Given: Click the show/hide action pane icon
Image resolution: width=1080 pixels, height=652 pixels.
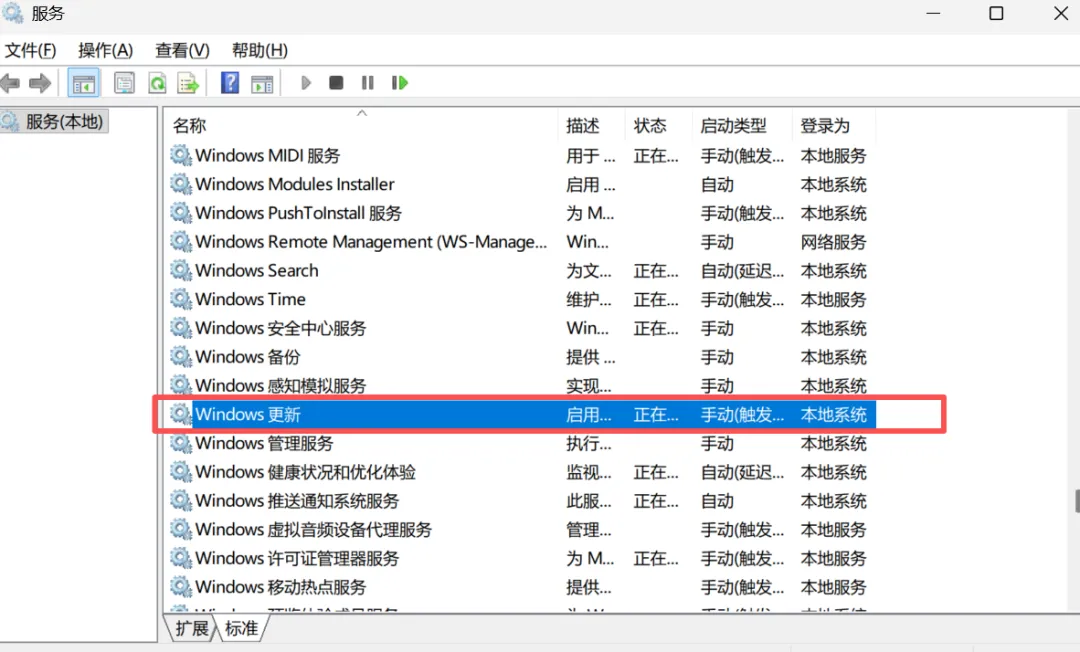Looking at the screenshot, I should [x=262, y=83].
